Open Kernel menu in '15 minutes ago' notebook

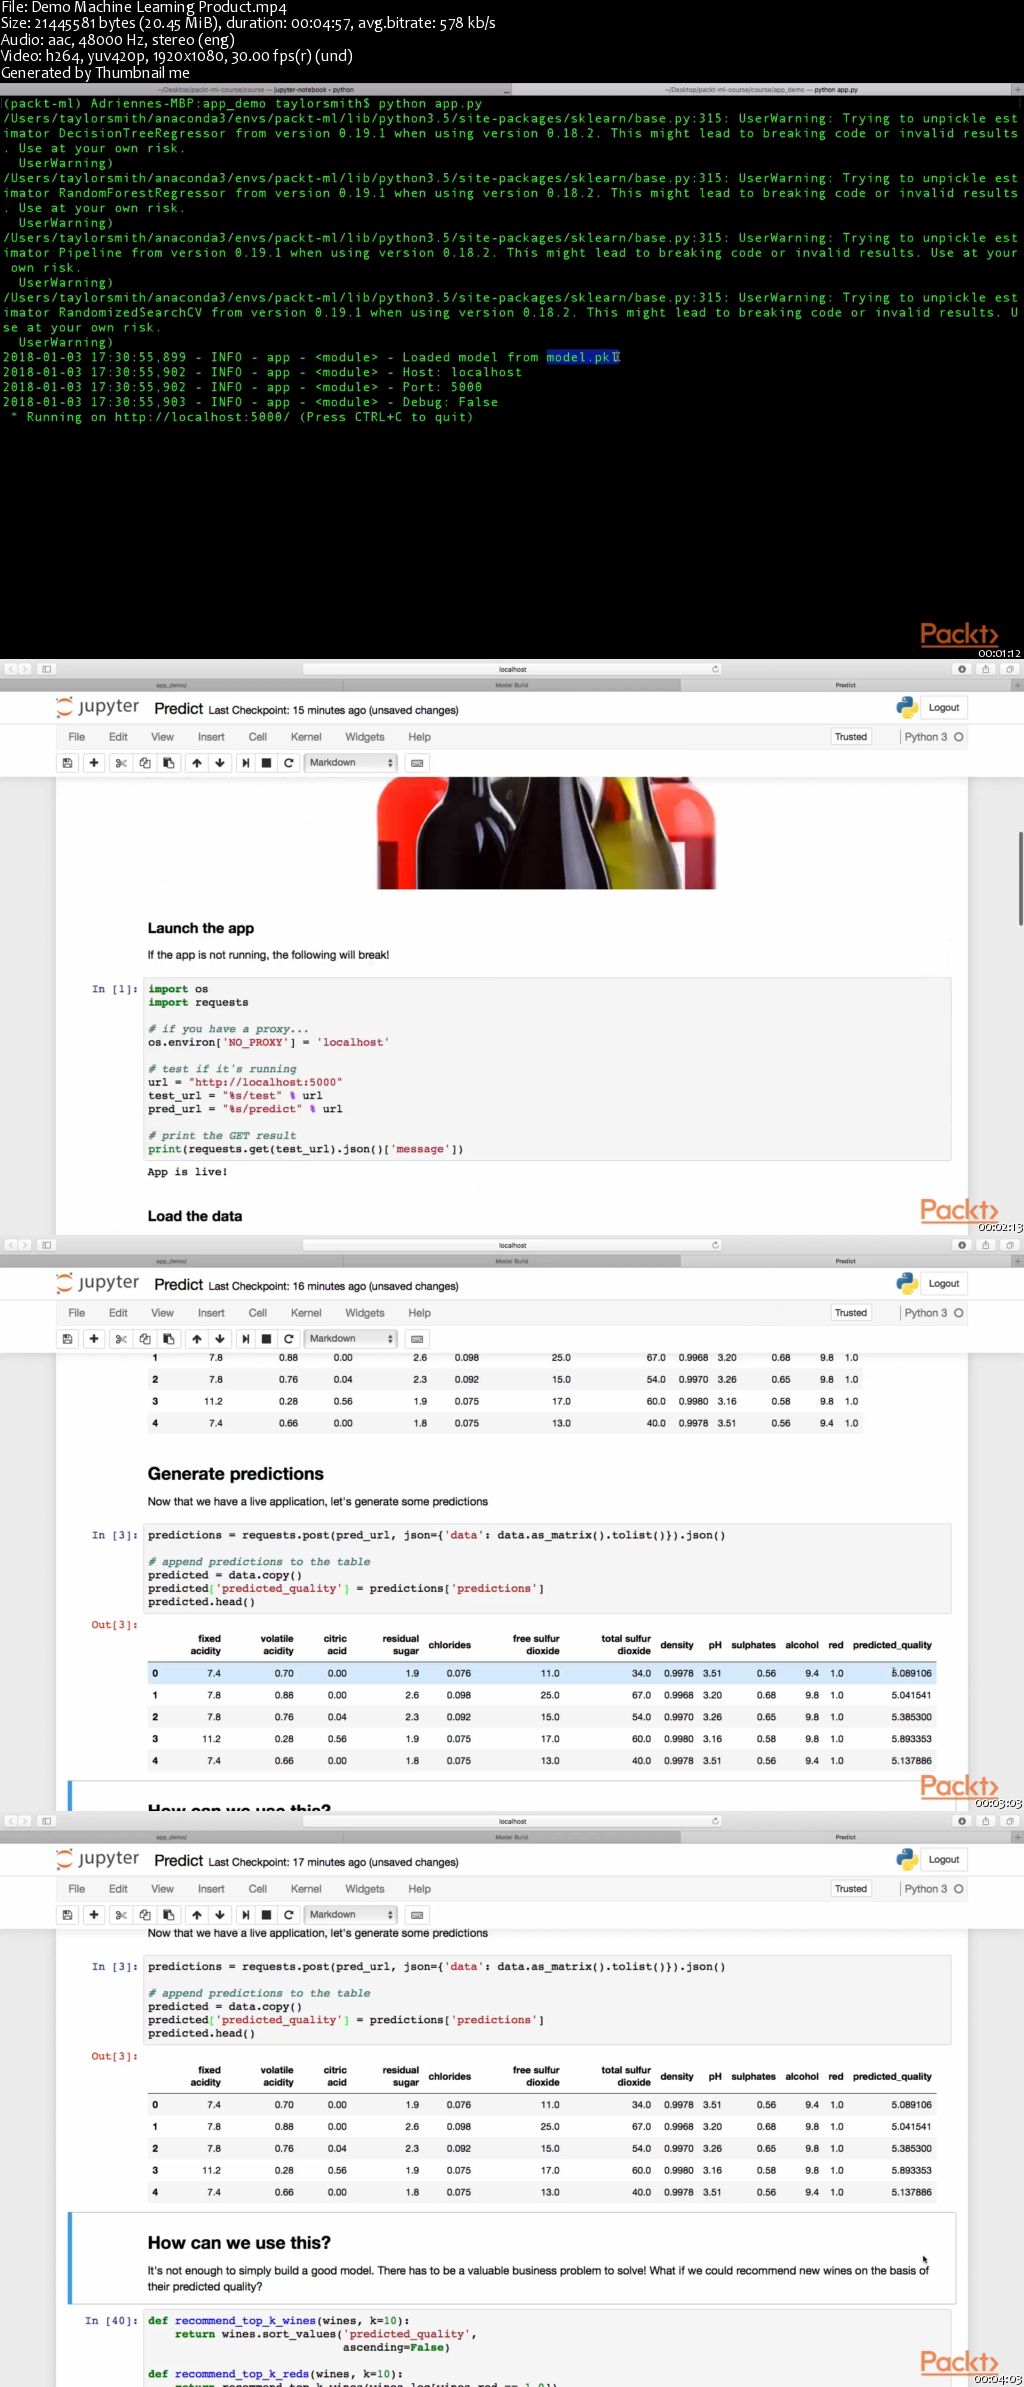click(x=306, y=737)
